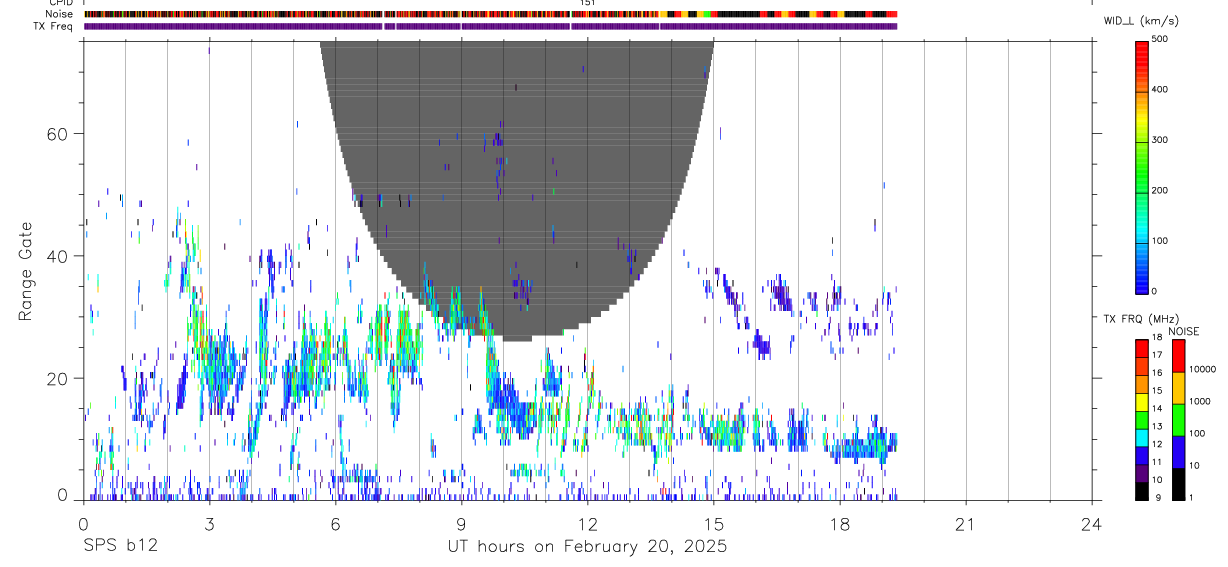1228x567 pixels.
Task: Click the 'UT hours on February 20, 2025' axis title
Action: (x=586, y=547)
